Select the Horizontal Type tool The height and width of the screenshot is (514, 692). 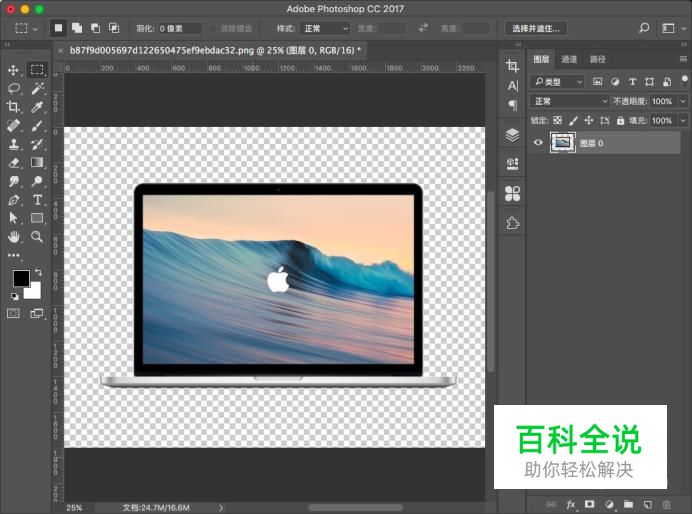point(37,200)
